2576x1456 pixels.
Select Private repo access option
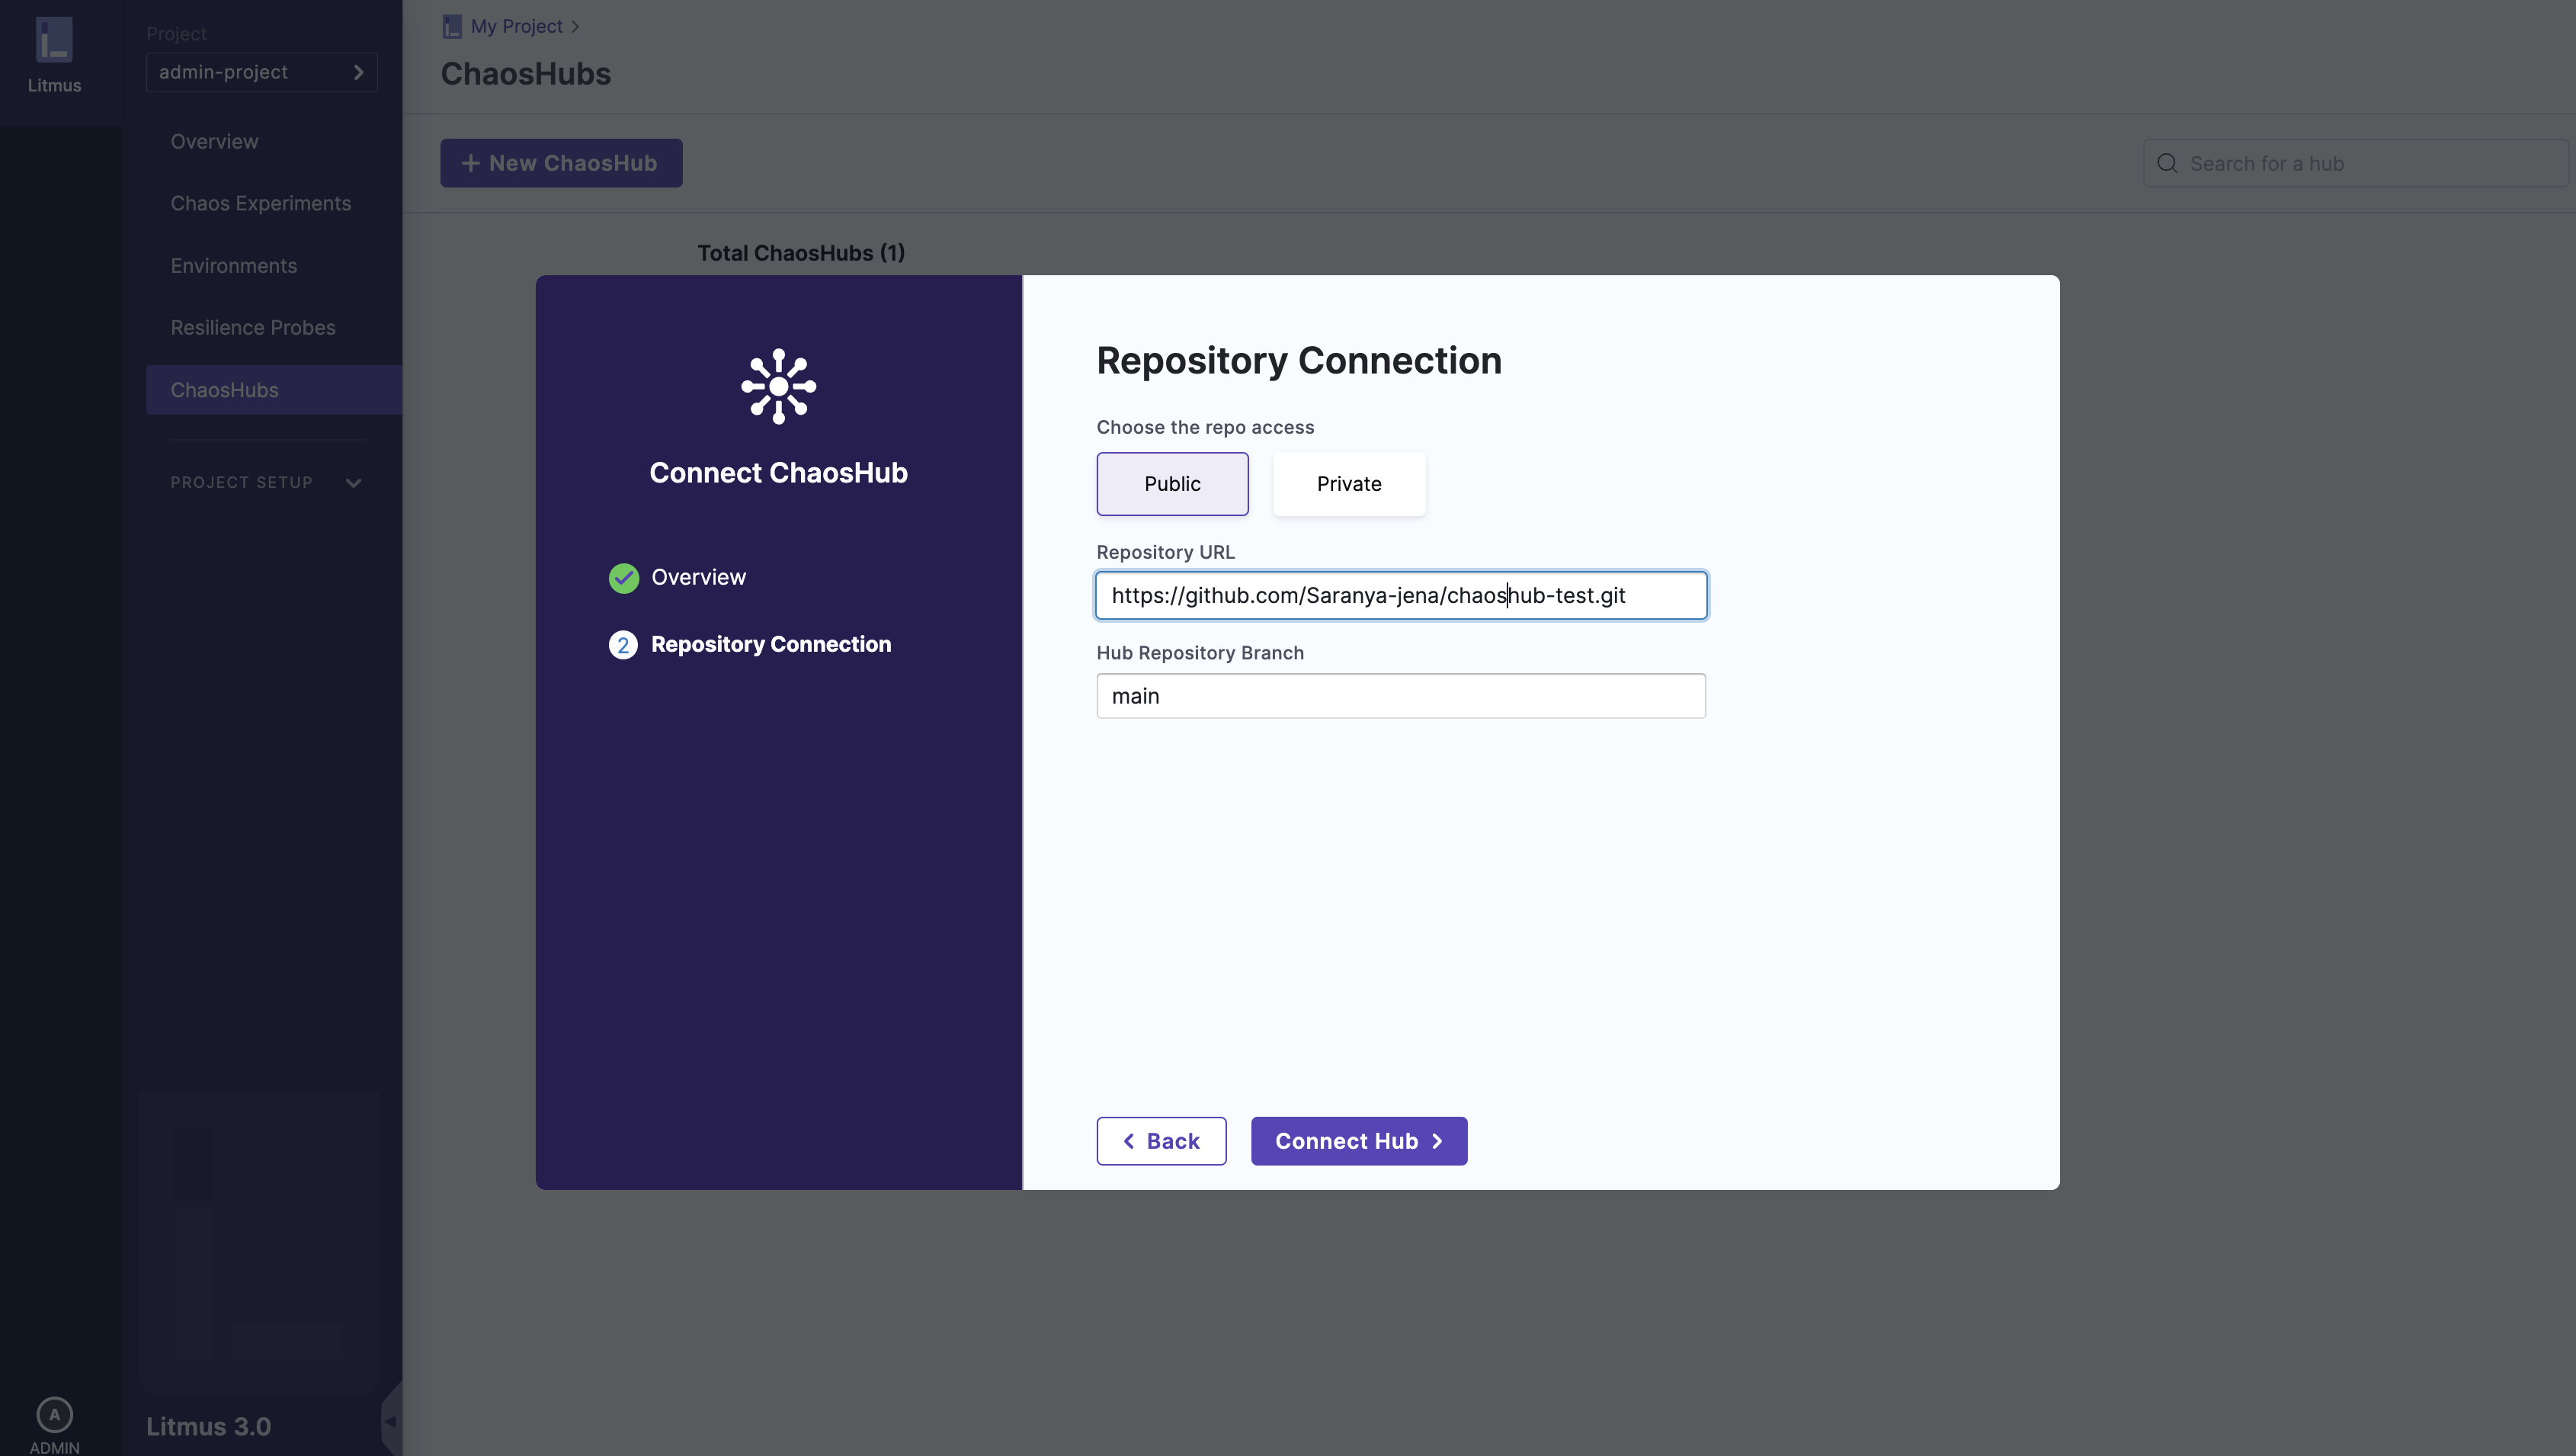(1348, 484)
